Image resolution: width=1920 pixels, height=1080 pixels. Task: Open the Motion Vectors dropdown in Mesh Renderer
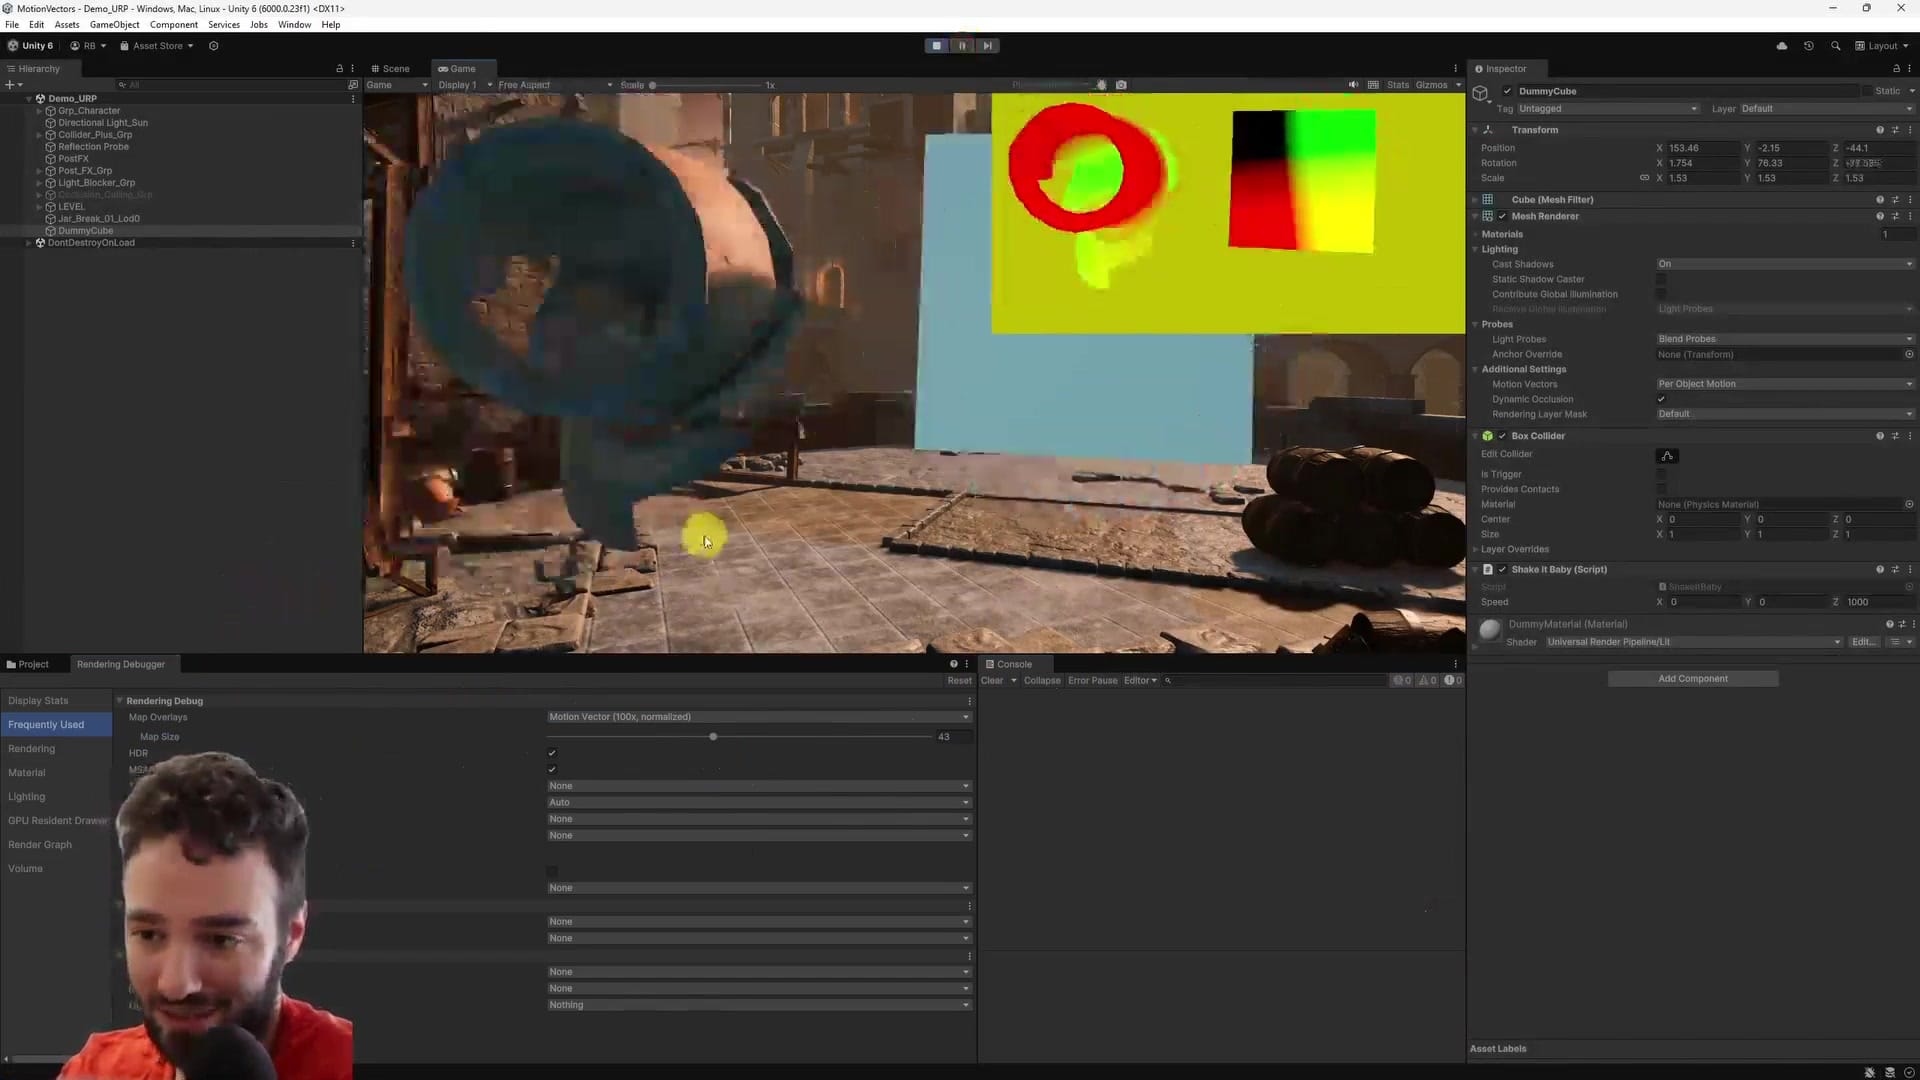click(x=1785, y=384)
